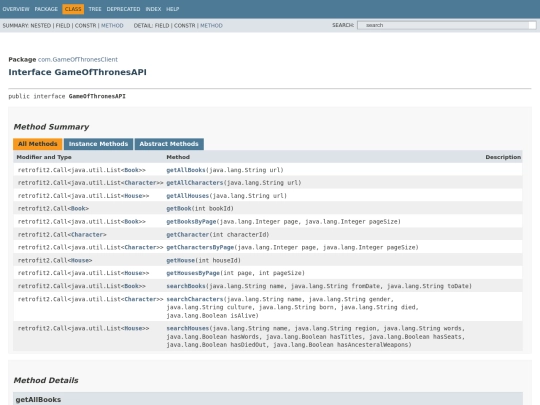540x405 pixels.
Task: Switch to Instance Methods tab
Action: click(98, 144)
